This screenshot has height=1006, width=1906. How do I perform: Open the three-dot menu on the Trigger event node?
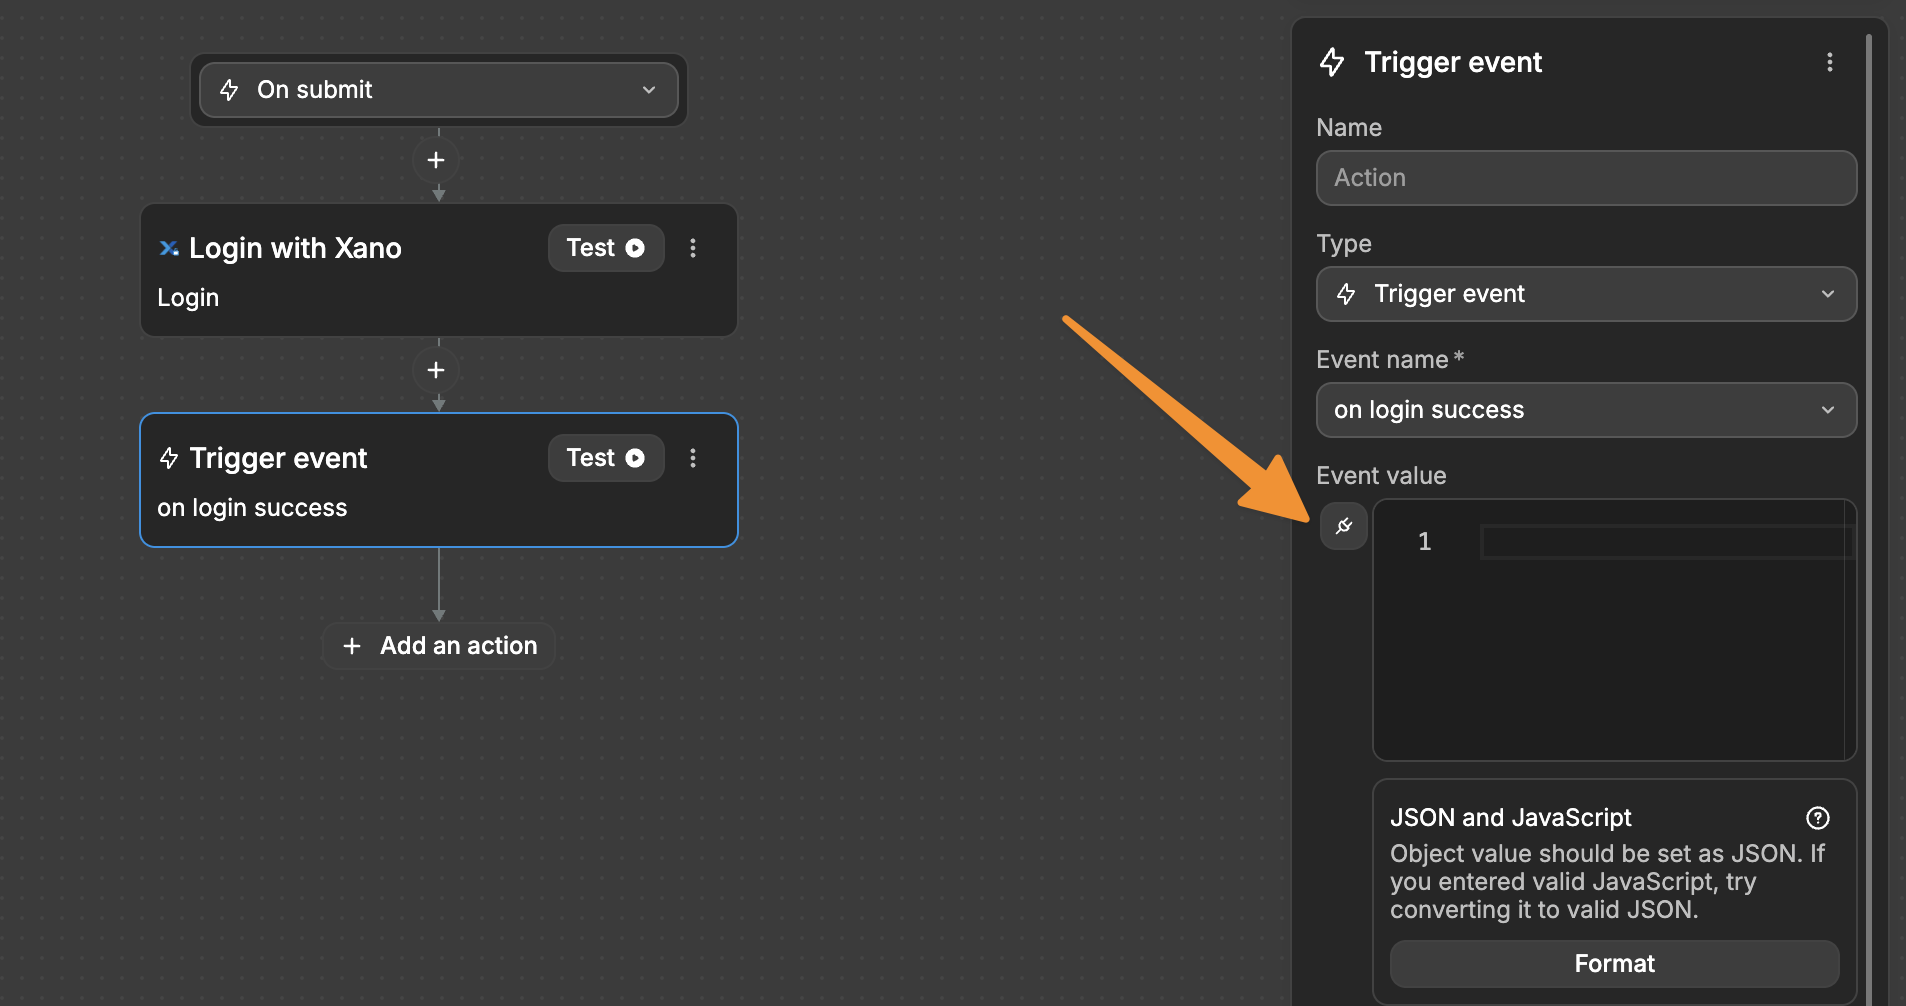pyautogui.click(x=693, y=458)
